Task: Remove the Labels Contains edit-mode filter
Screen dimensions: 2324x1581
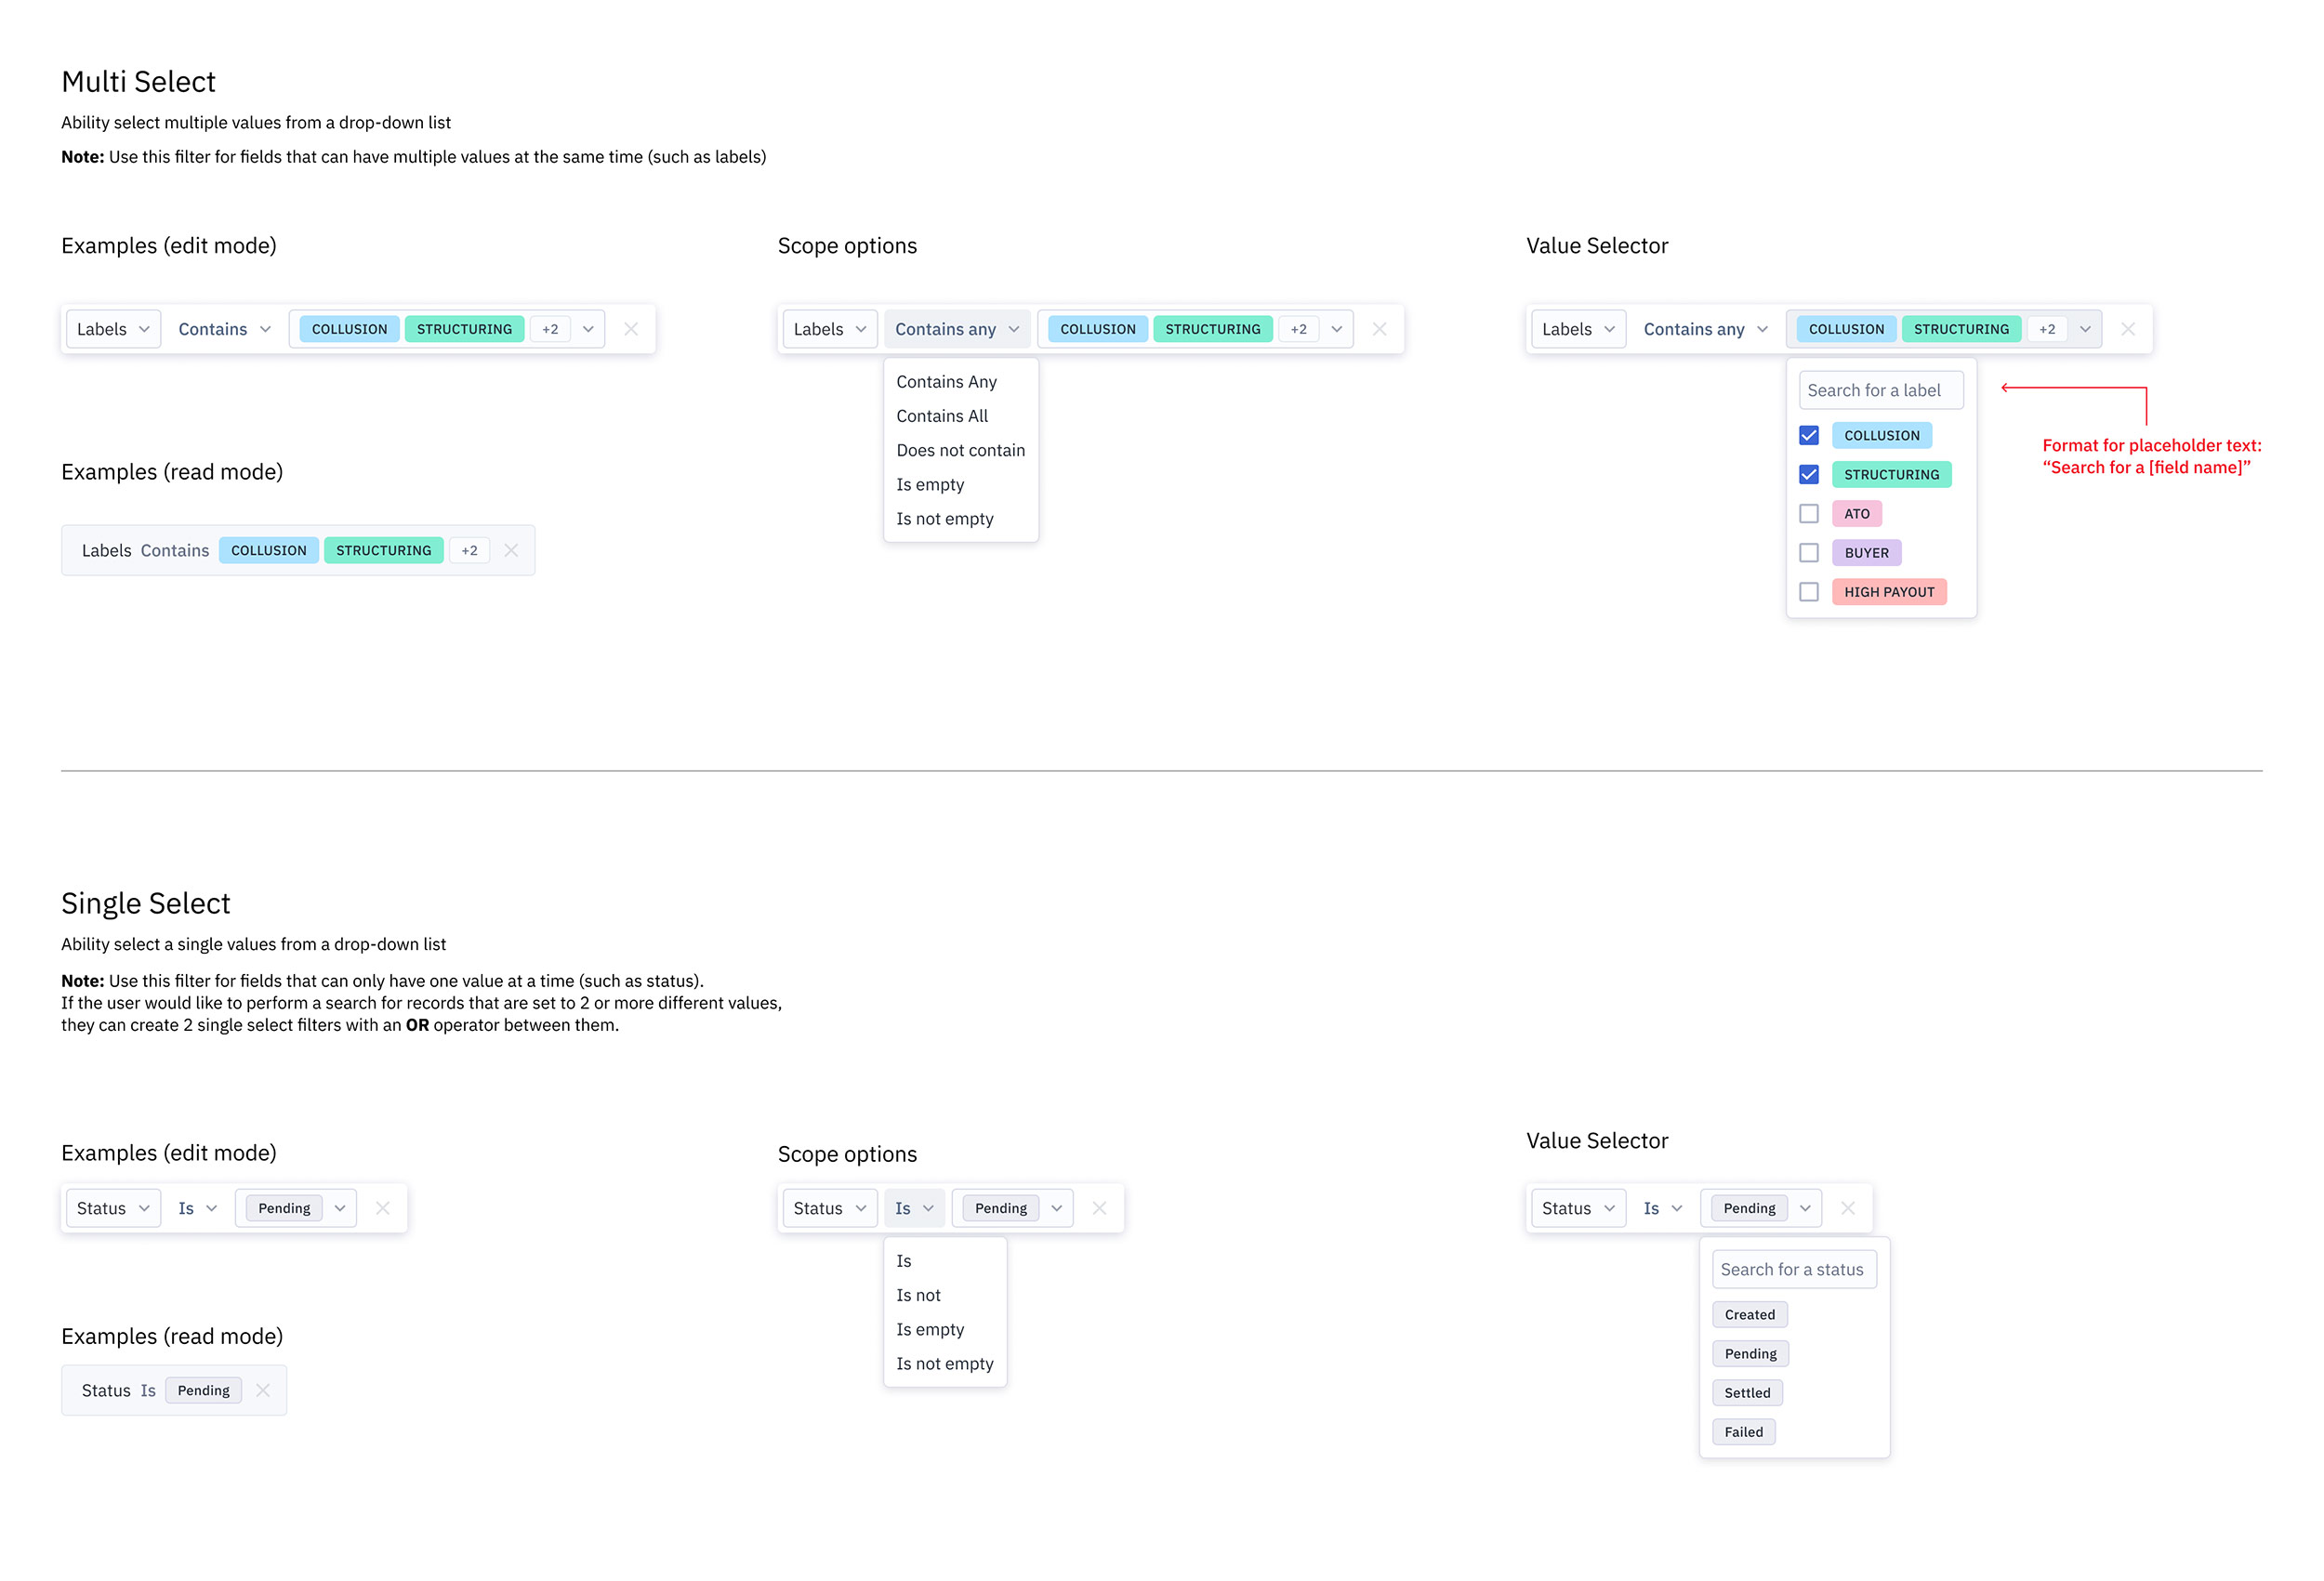Action: [x=631, y=329]
